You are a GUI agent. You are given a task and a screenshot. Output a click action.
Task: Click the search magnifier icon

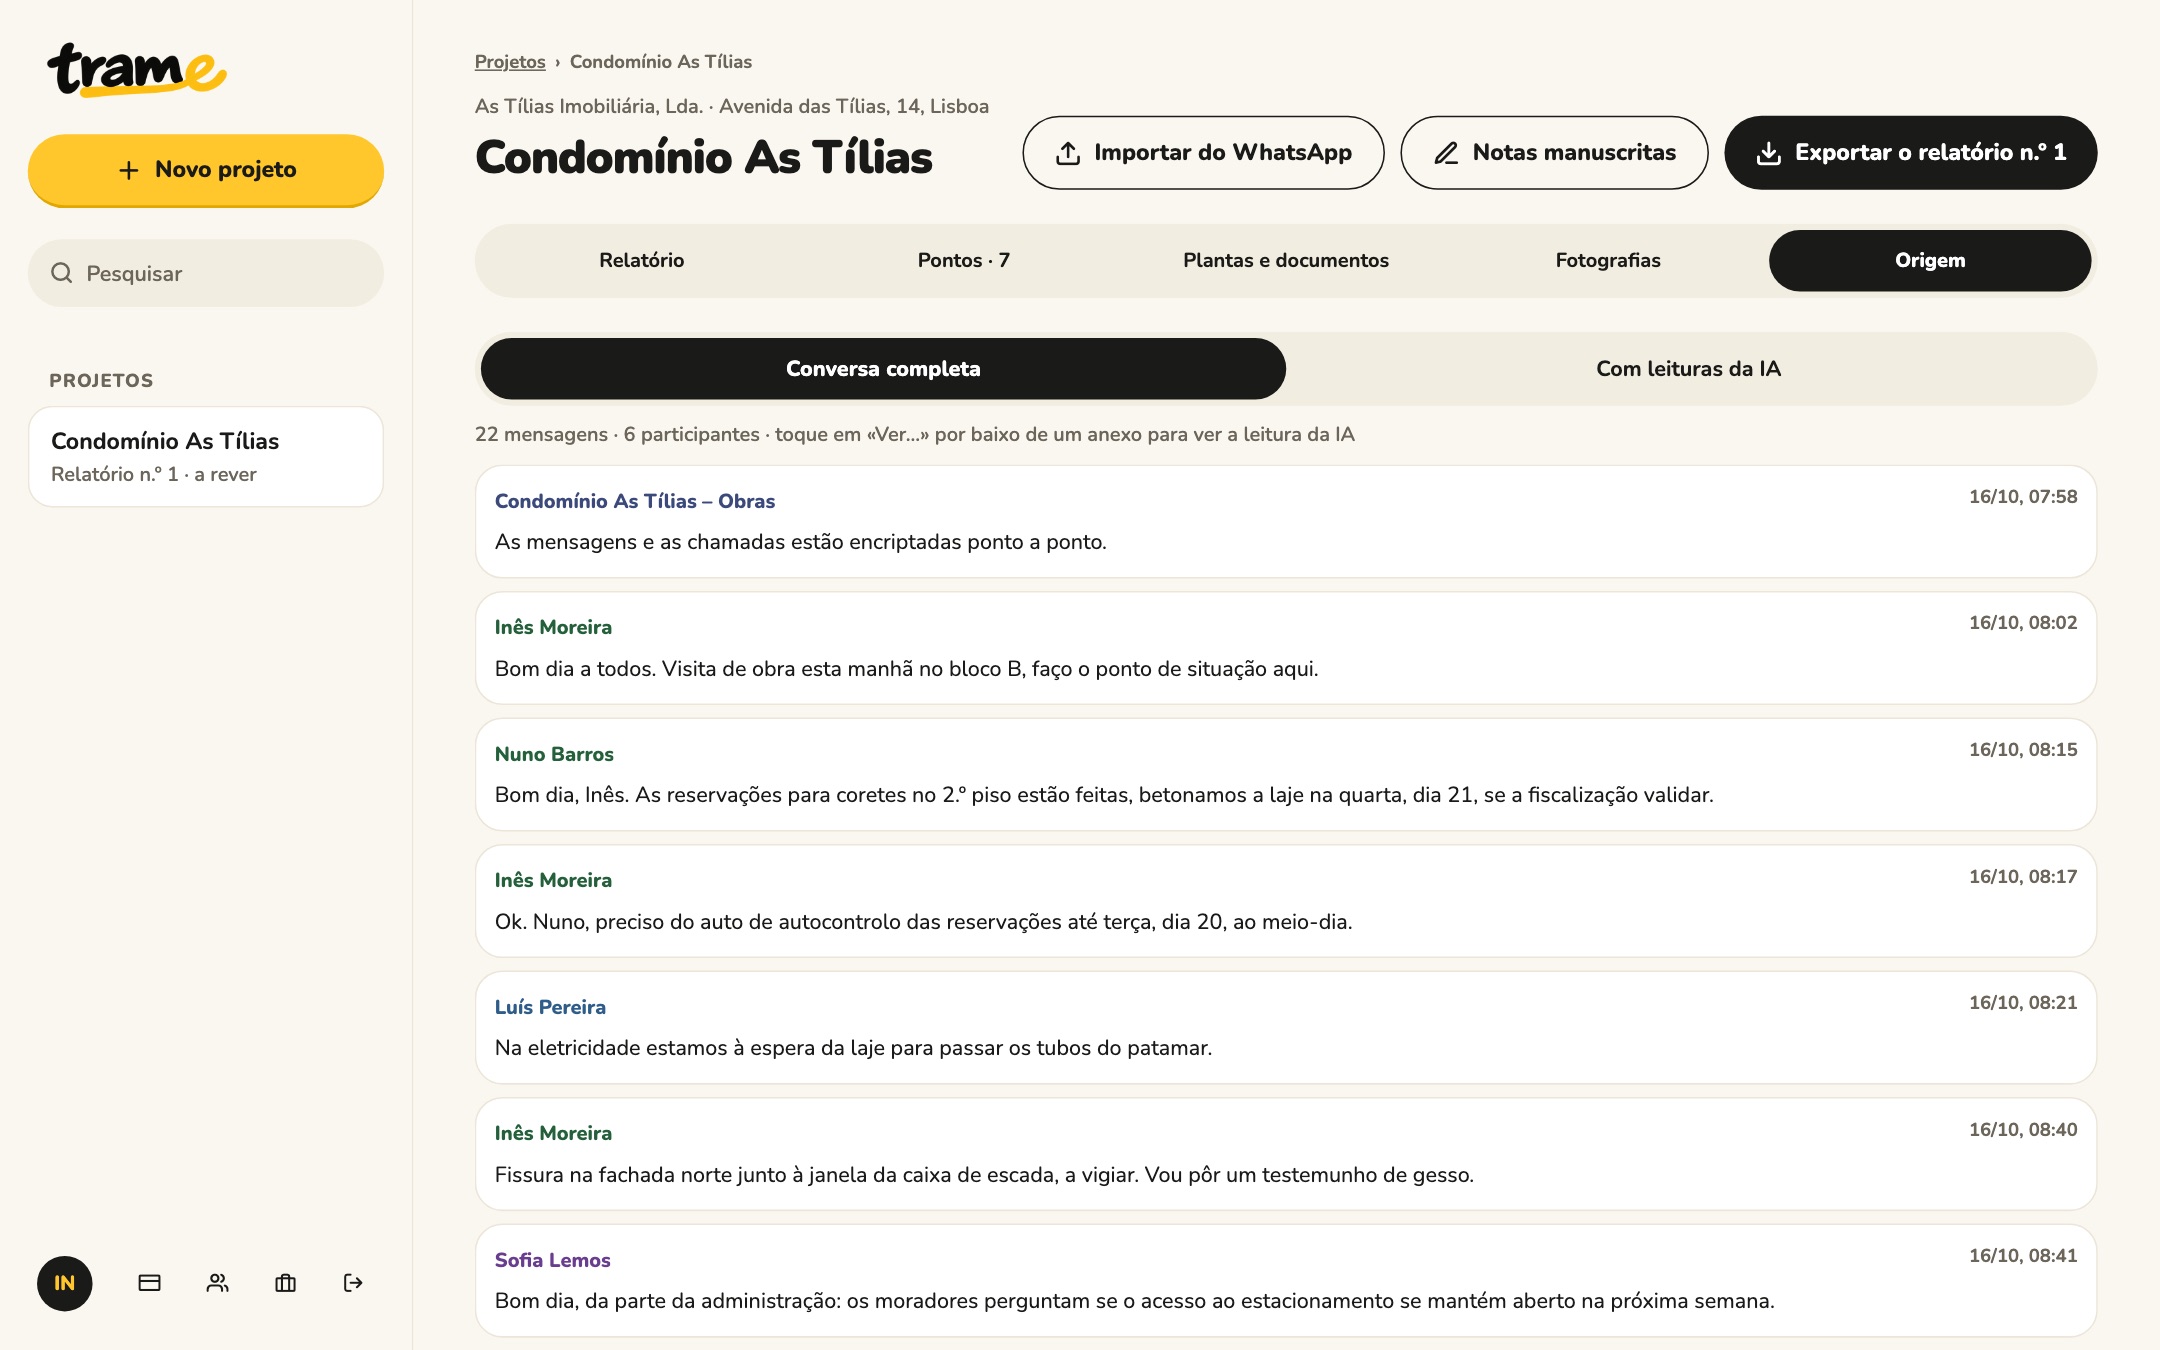pyautogui.click(x=62, y=273)
